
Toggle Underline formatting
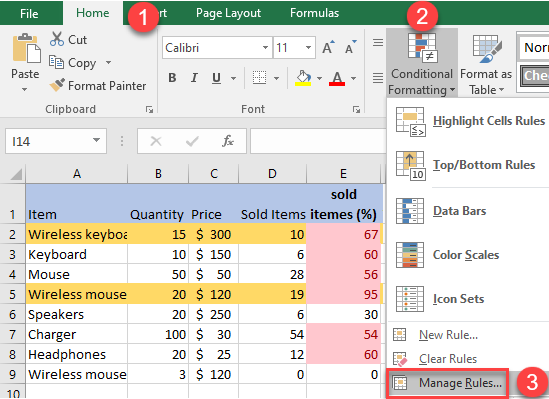(216, 78)
